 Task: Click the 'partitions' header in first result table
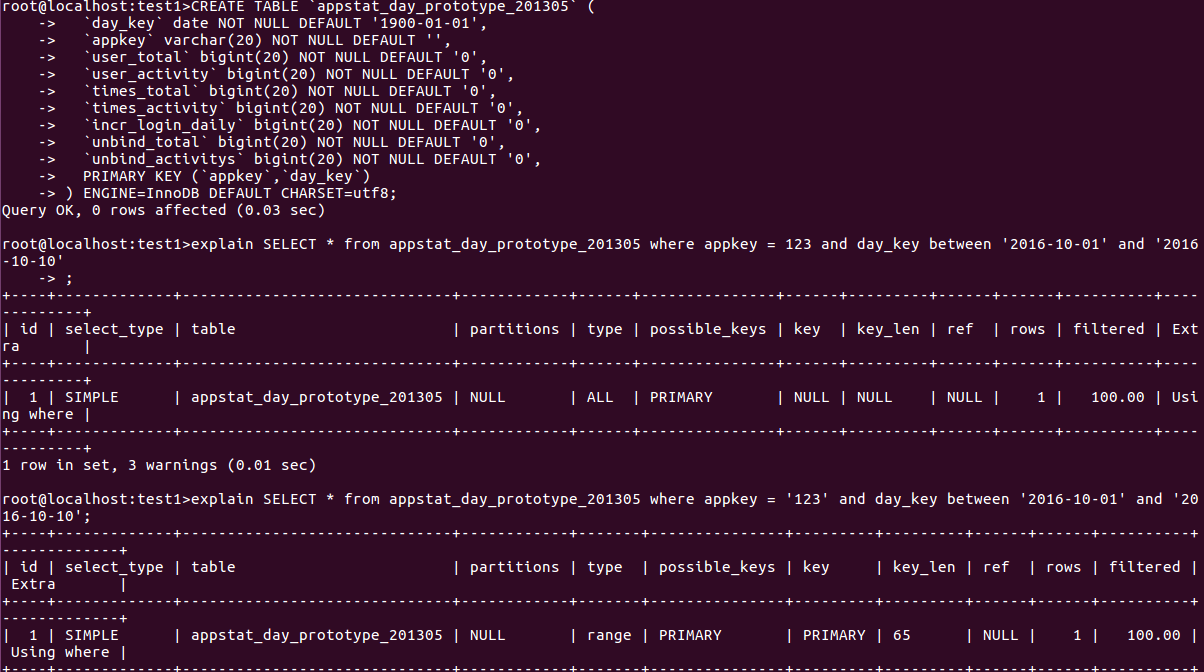514,329
